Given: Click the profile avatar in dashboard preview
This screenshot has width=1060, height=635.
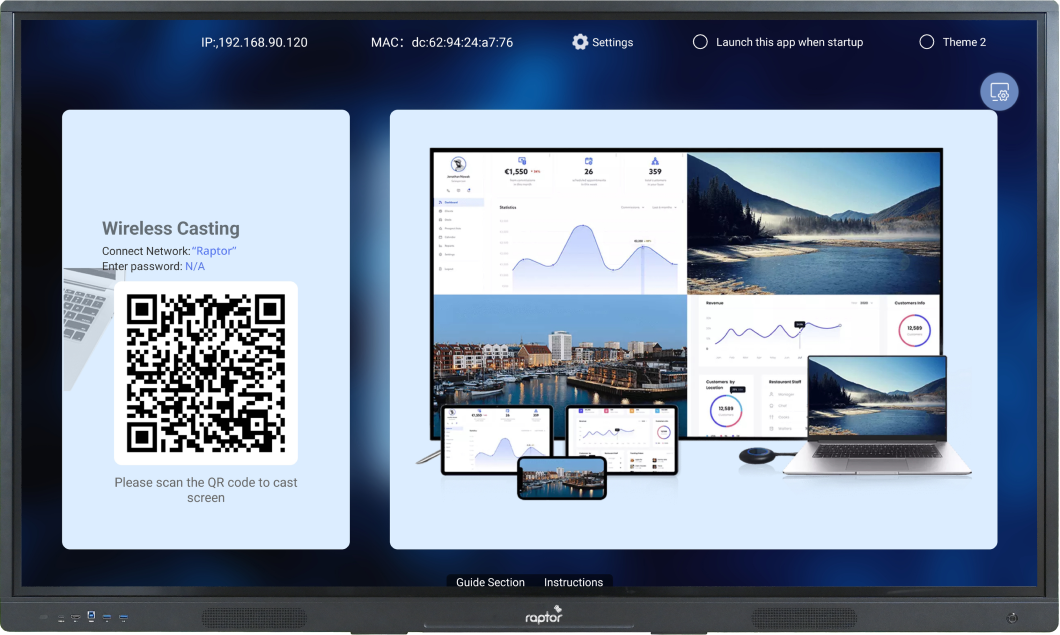Looking at the screenshot, I should [x=457, y=165].
